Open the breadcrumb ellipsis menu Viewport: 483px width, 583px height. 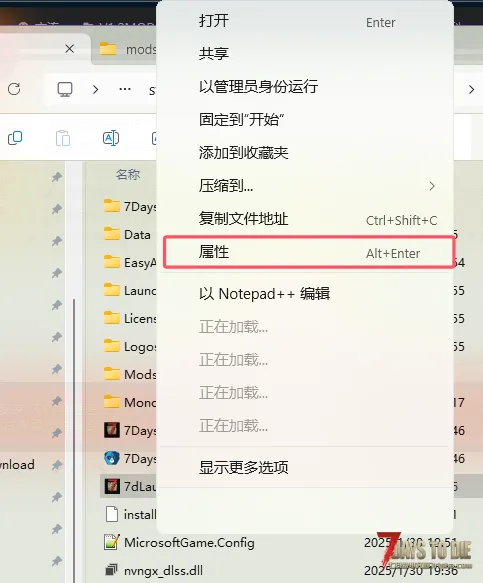(x=125, y=89)
